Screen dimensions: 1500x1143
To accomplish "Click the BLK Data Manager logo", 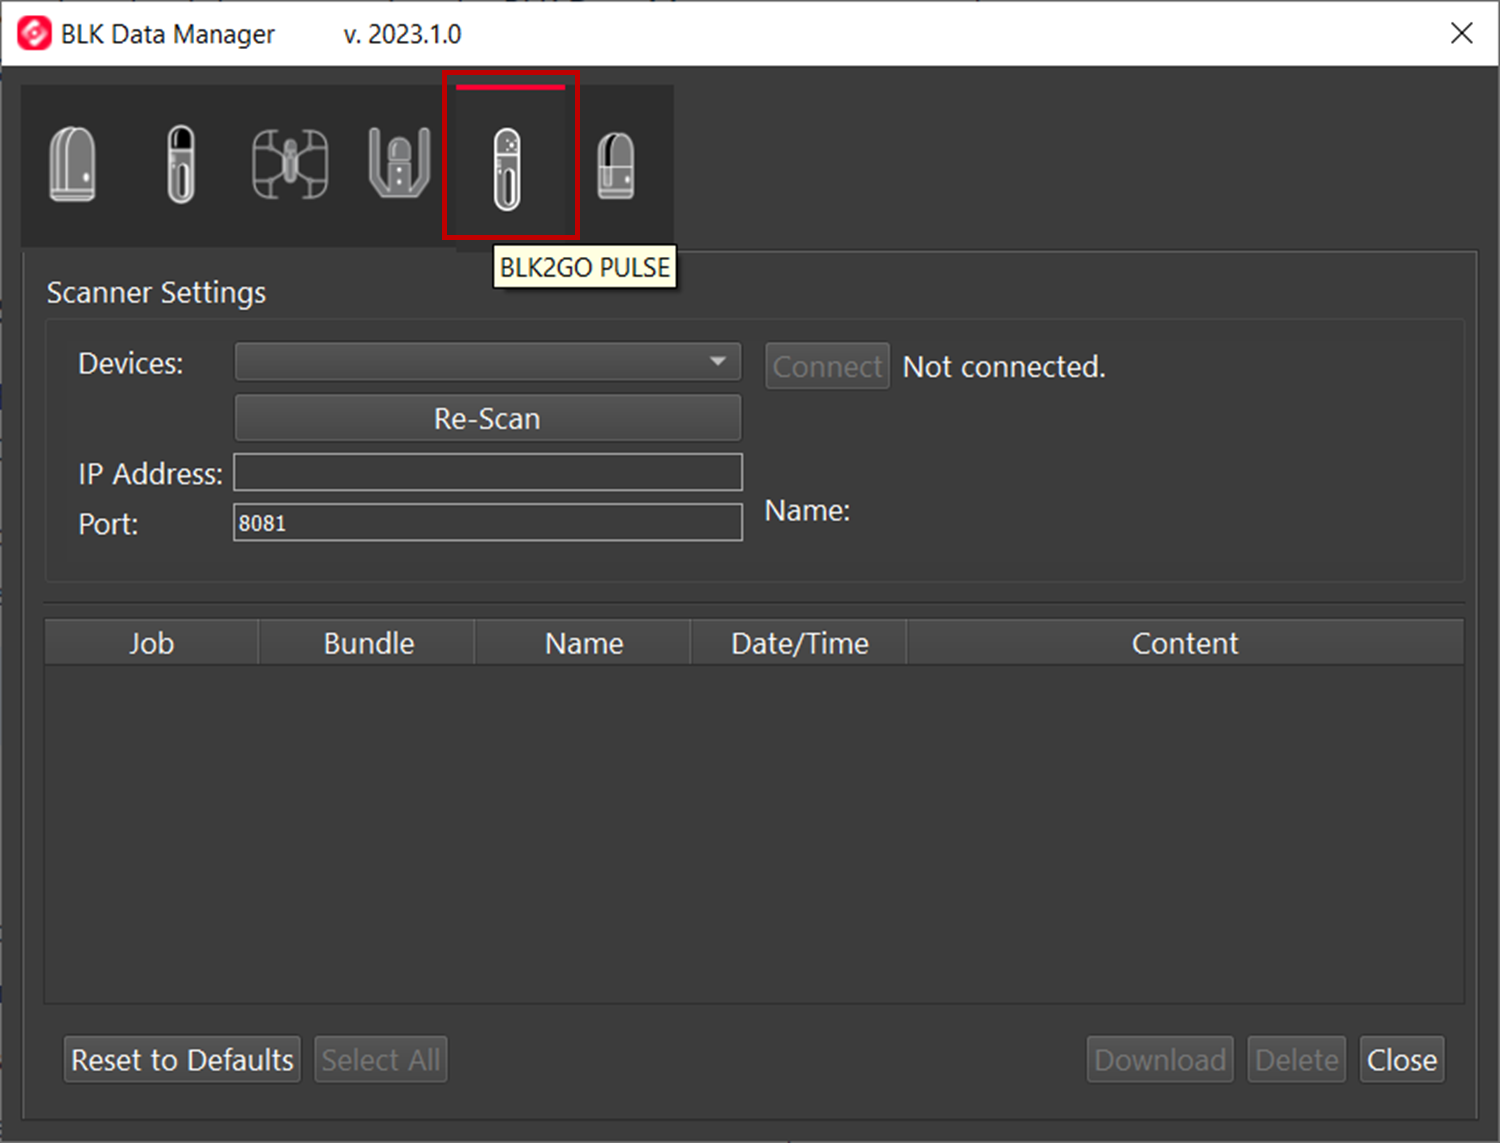I will point(33,33).
